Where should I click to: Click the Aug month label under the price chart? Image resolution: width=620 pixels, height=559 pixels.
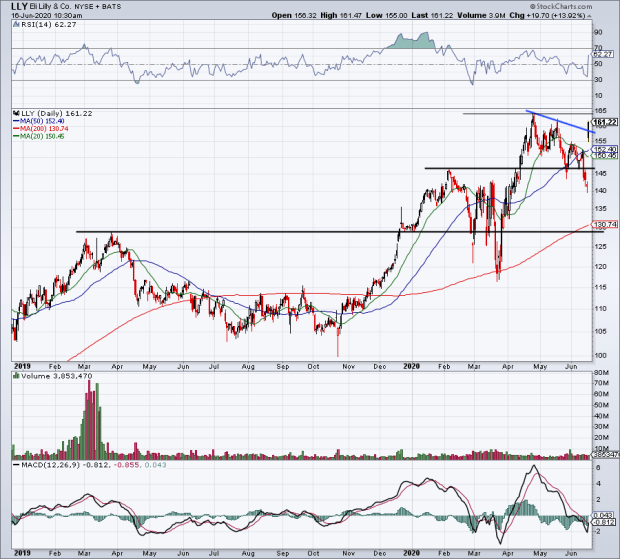point(248,366)
